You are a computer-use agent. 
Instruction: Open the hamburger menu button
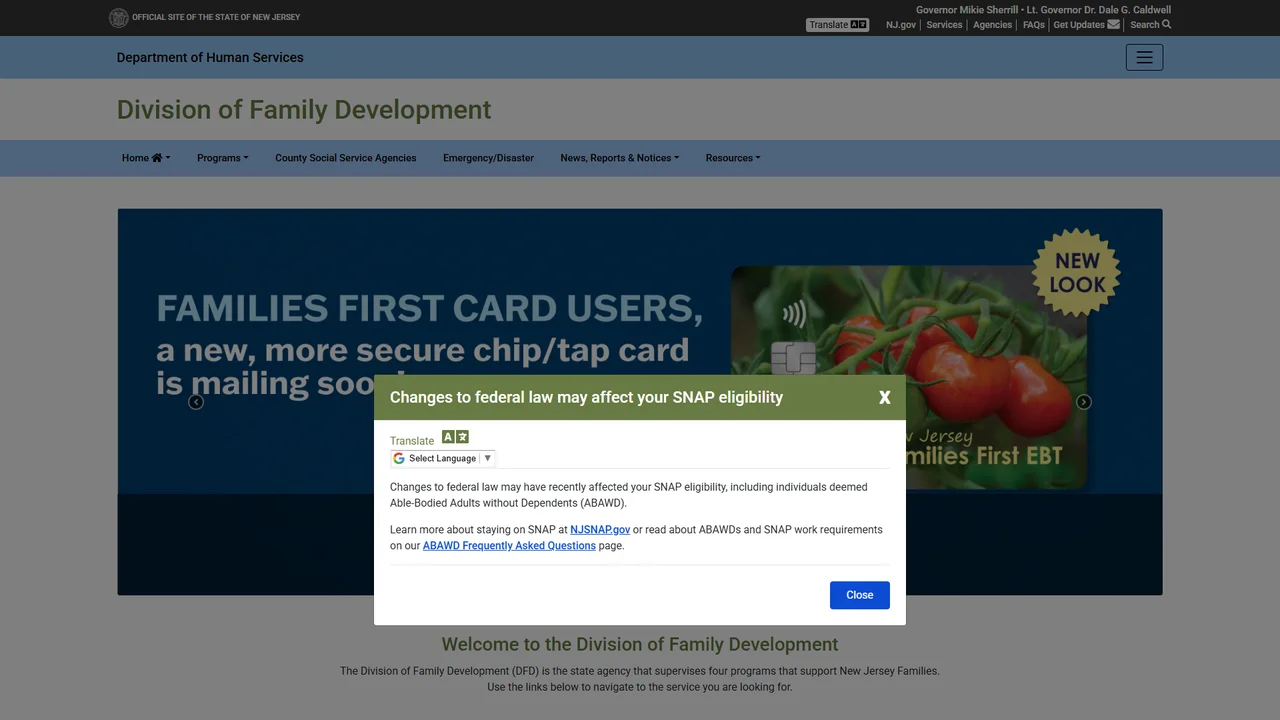point(1144,58)
